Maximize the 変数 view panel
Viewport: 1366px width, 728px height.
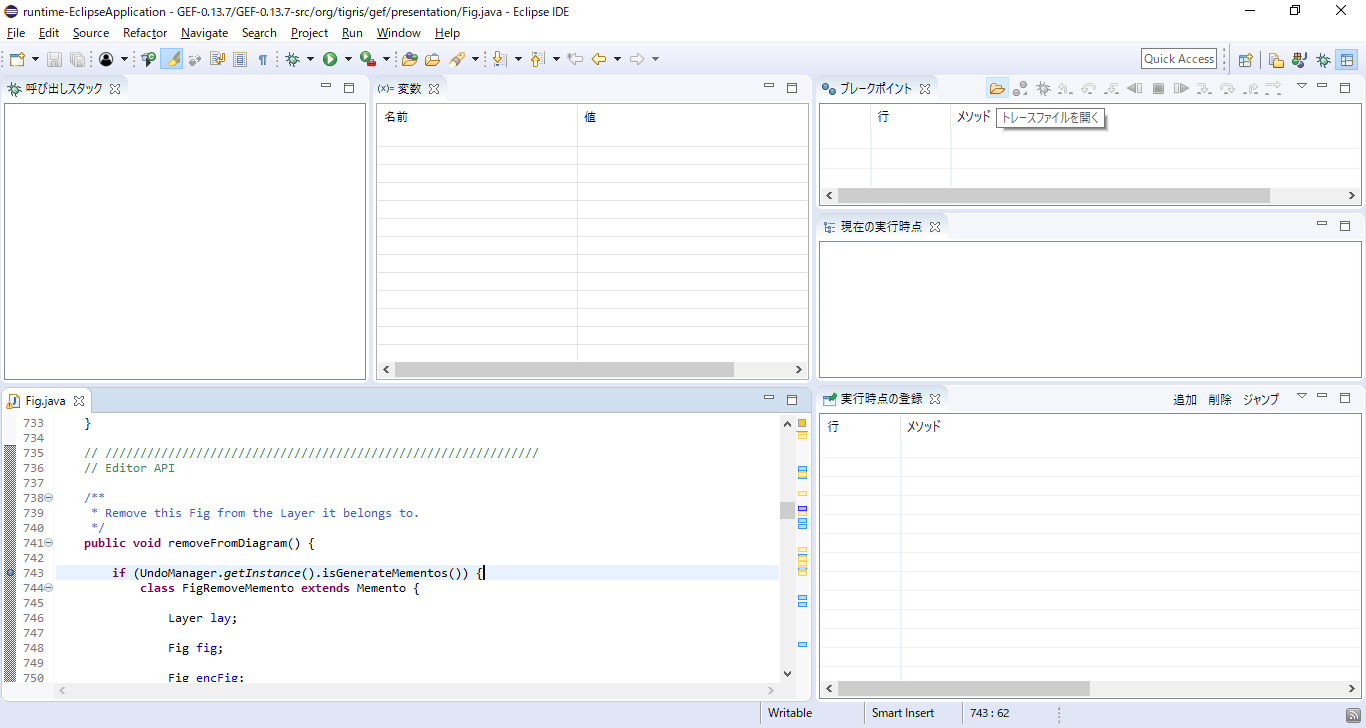792,88
